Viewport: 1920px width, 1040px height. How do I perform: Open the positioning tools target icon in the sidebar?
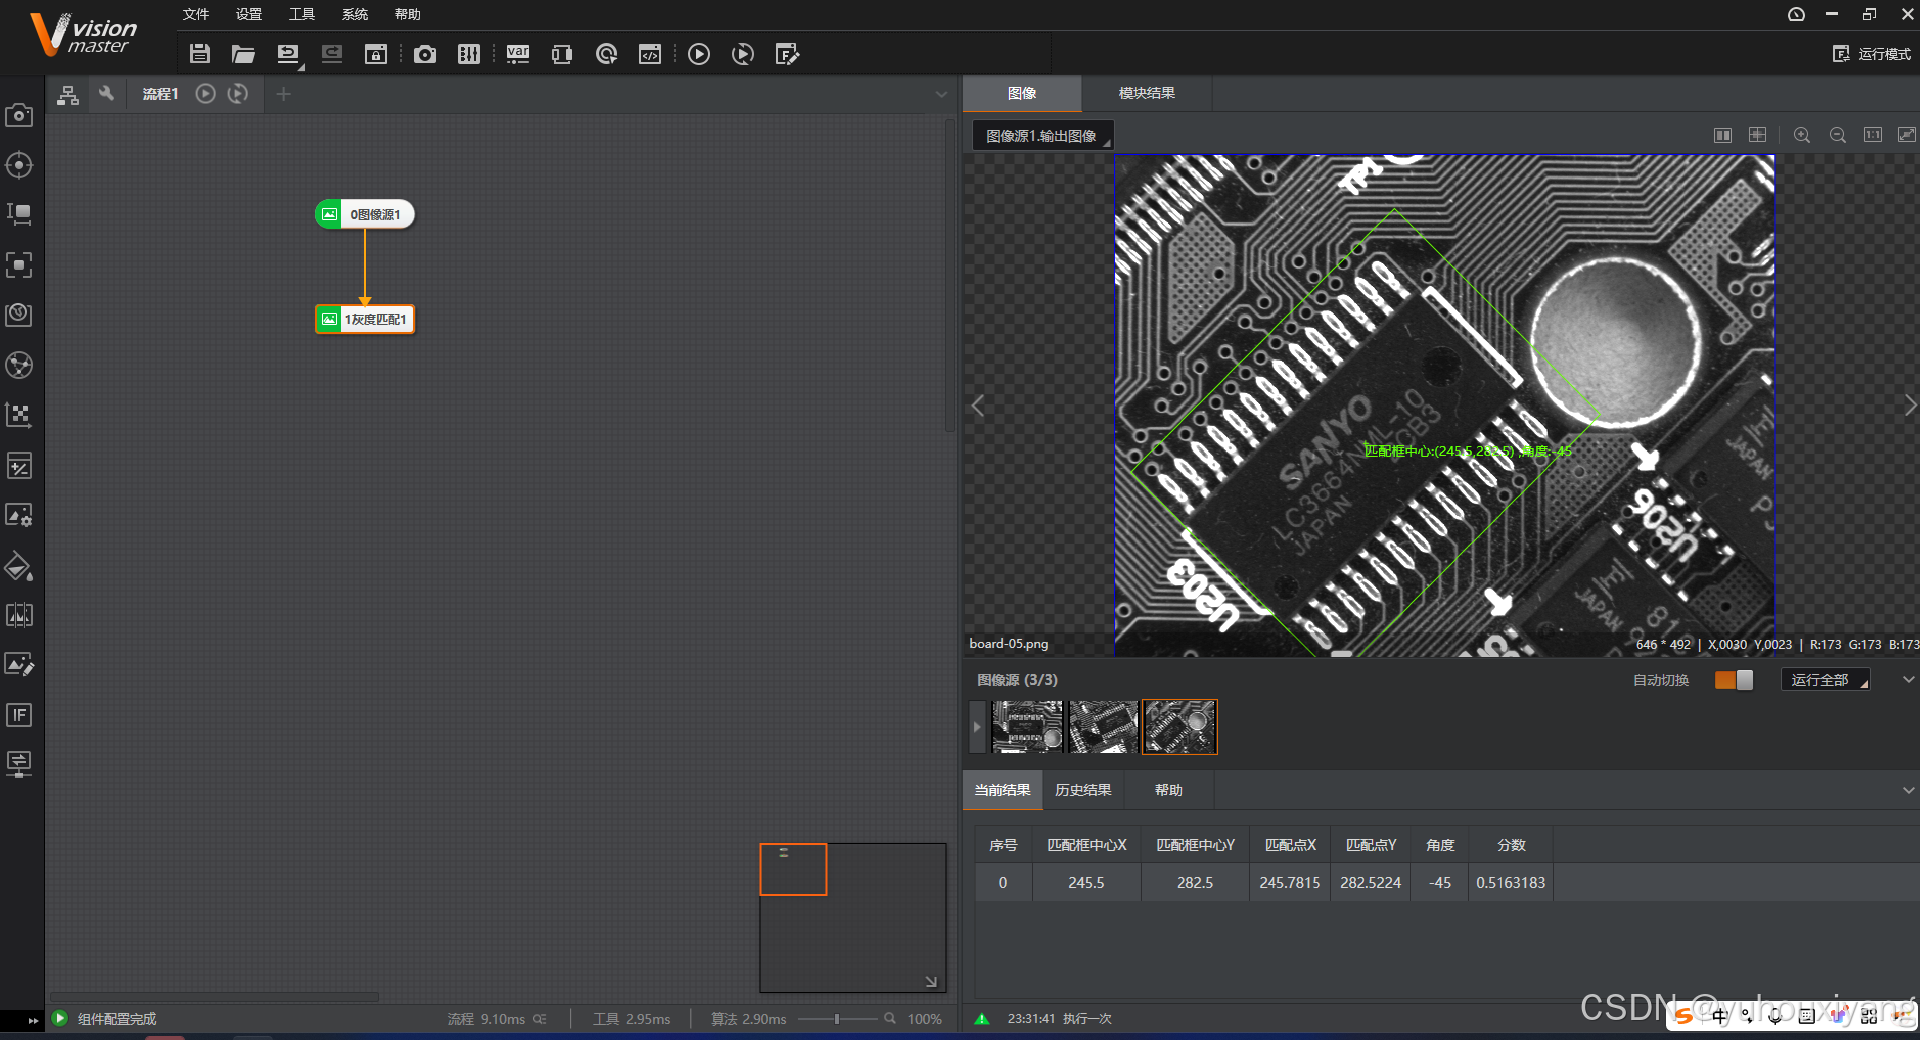19,165
